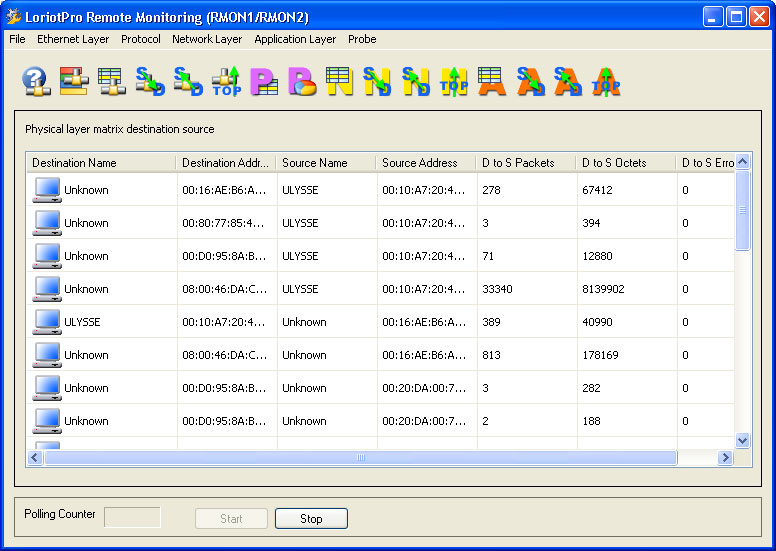This screenshot has width=776, height=551.
Task: Open the Network Layer menu
Action: point(207,39)
